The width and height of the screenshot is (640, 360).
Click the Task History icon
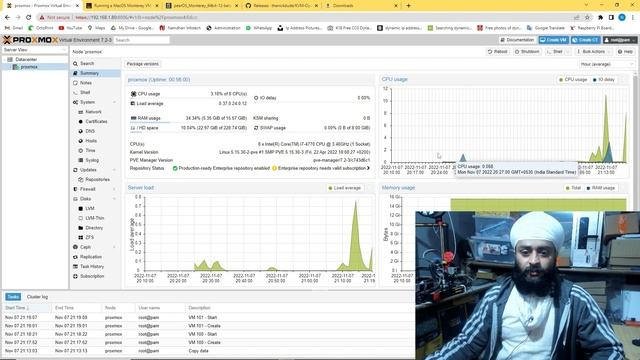75,267
